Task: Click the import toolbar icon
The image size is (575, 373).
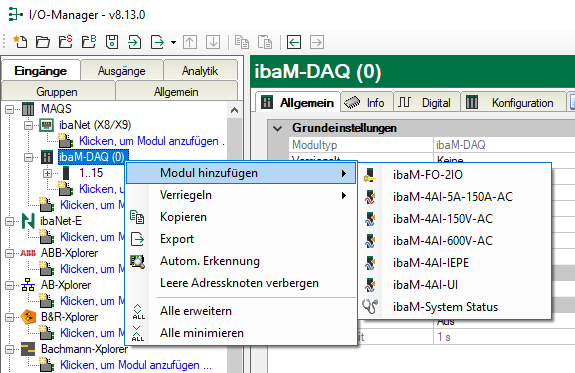Action: 135,42
